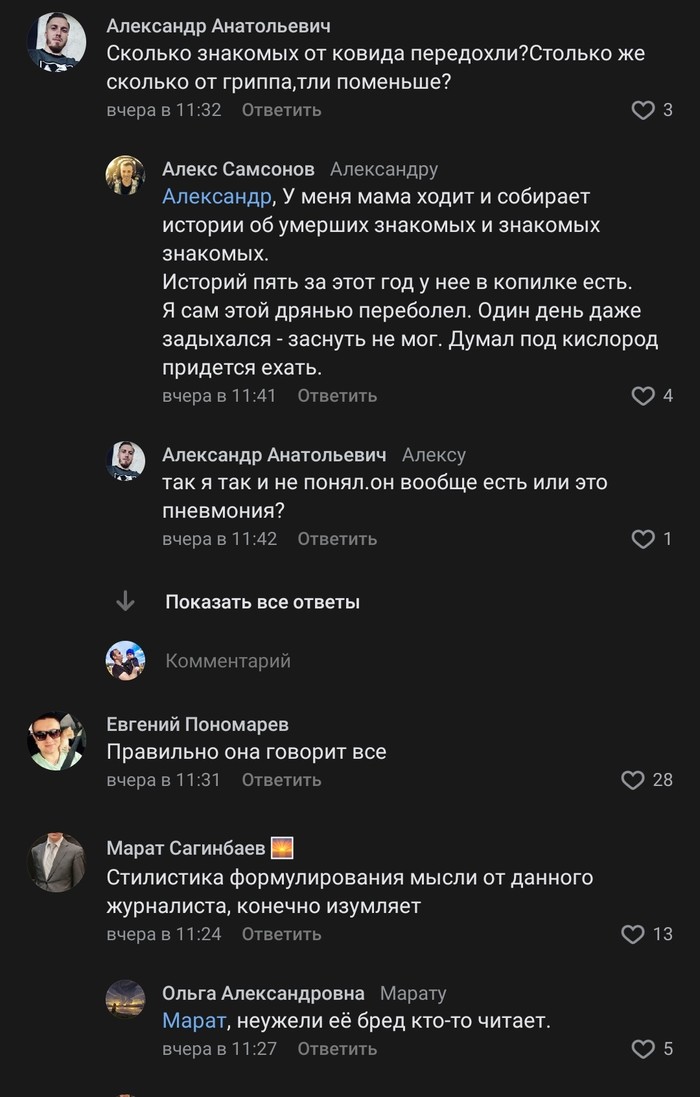Reply to Алекс Самсонов's 11:41 comment
Screen dimensions: 700x1097
(x=337, y=396)
